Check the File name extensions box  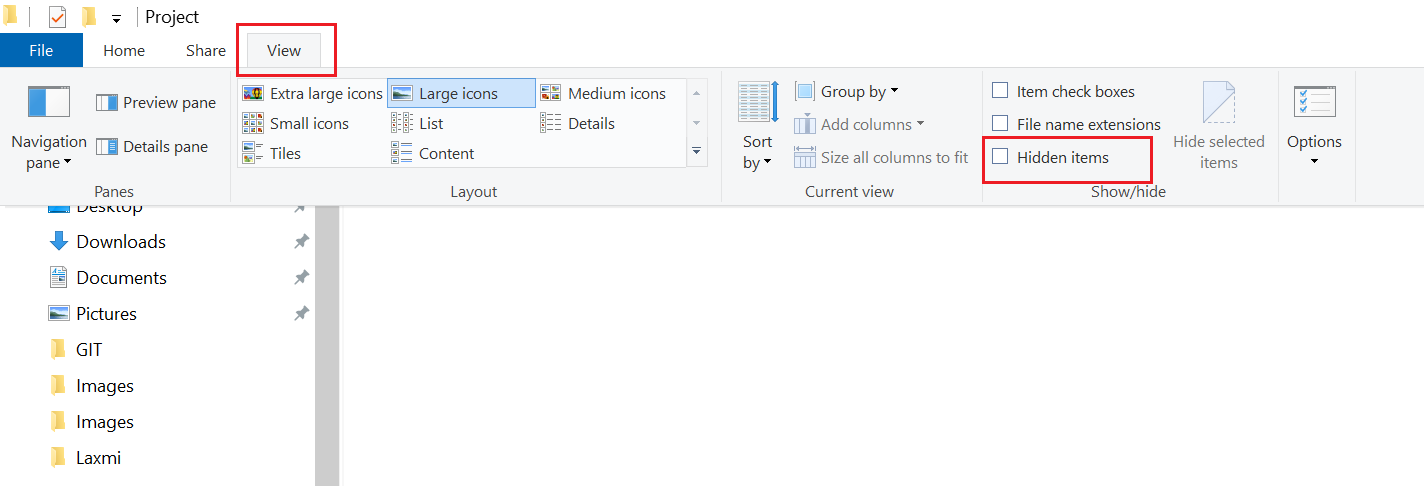pyautogui.click(x=1000, y=124)
